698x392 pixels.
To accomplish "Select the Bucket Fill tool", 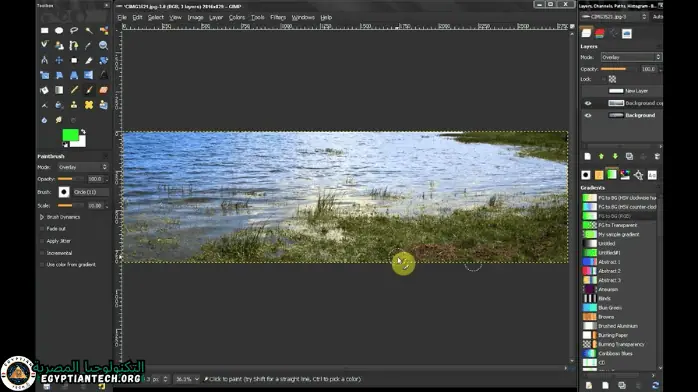I will pos(45,90).
